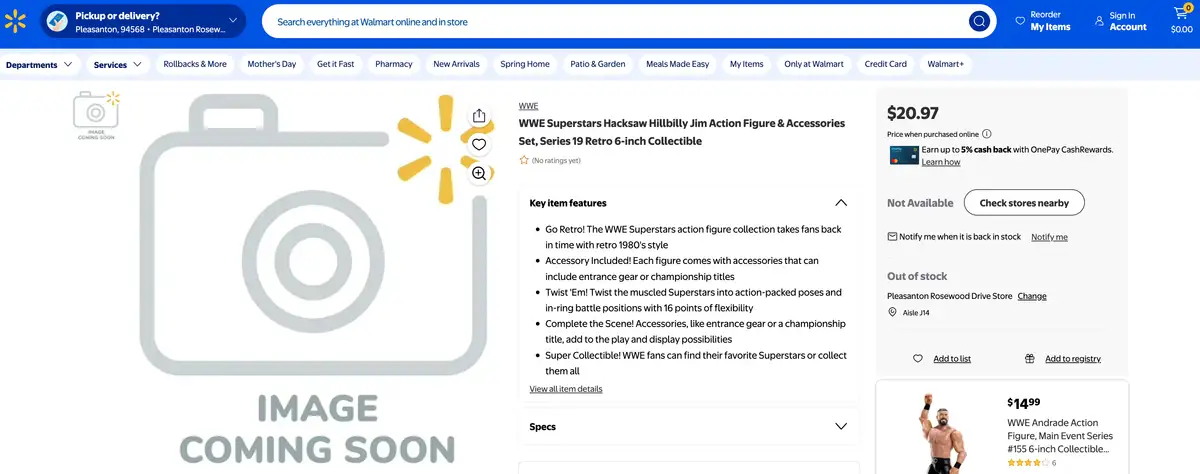Click Check stores nearby button

pos(1023,203)
